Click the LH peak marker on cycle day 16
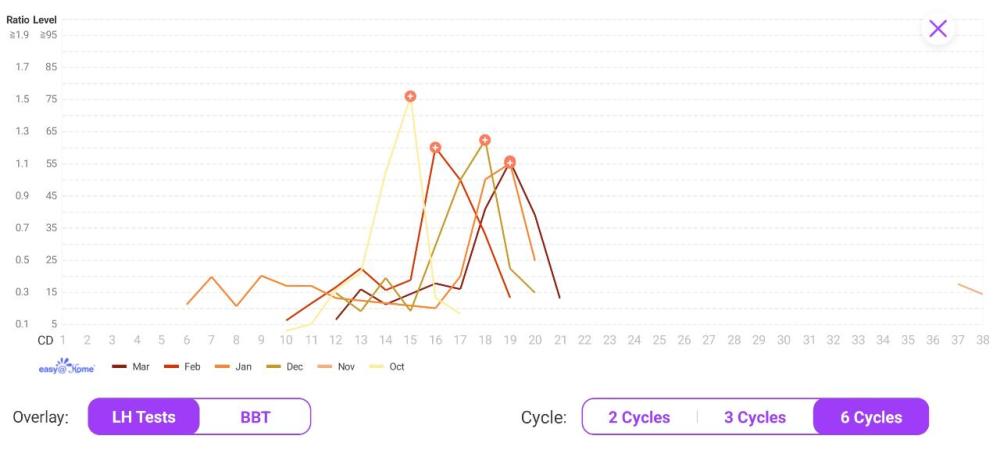 click(435, 147)
